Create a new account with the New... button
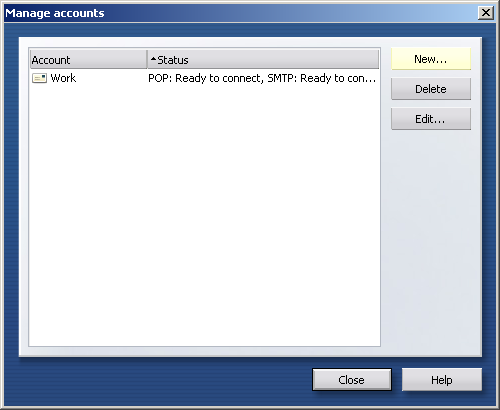This screenshot has height=410, width=500. (x=431, y=59)
